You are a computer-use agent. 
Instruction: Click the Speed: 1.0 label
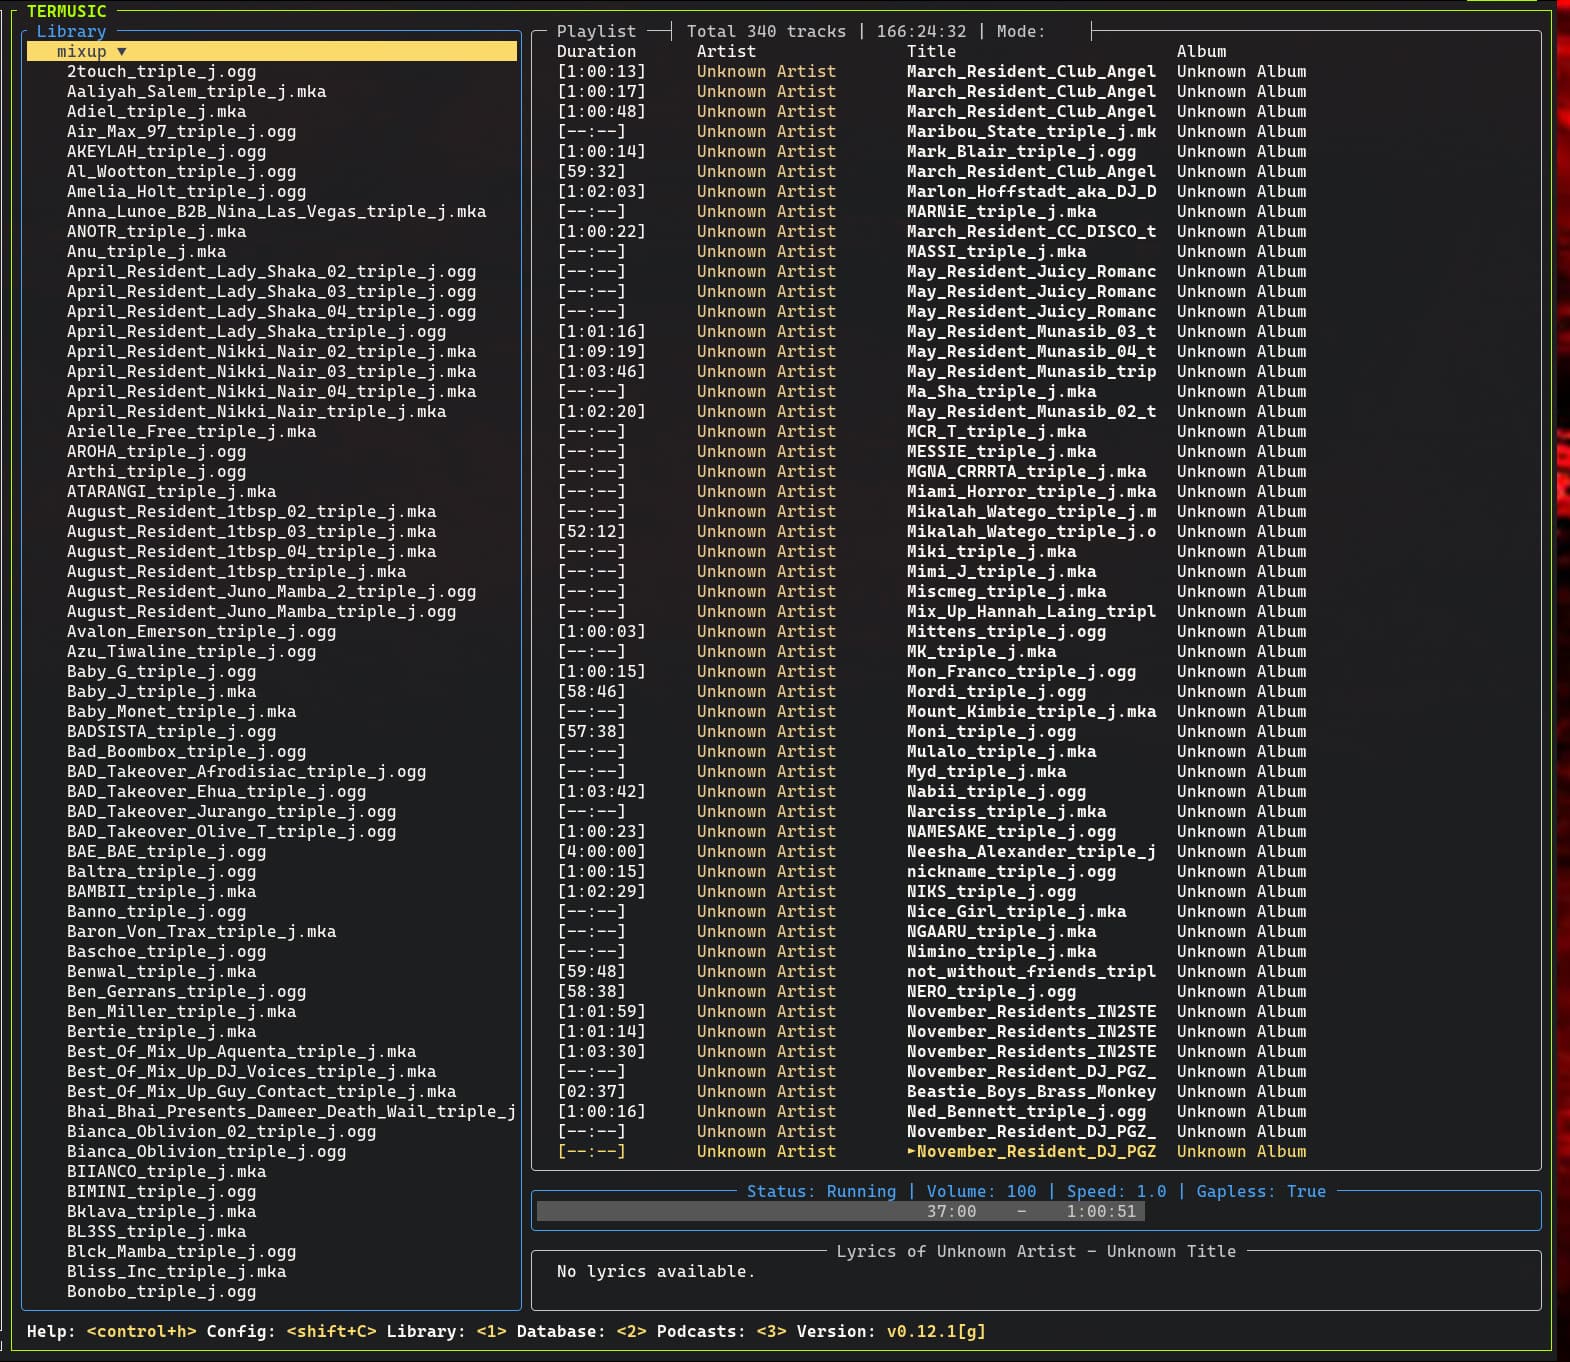[1116, 1191]
